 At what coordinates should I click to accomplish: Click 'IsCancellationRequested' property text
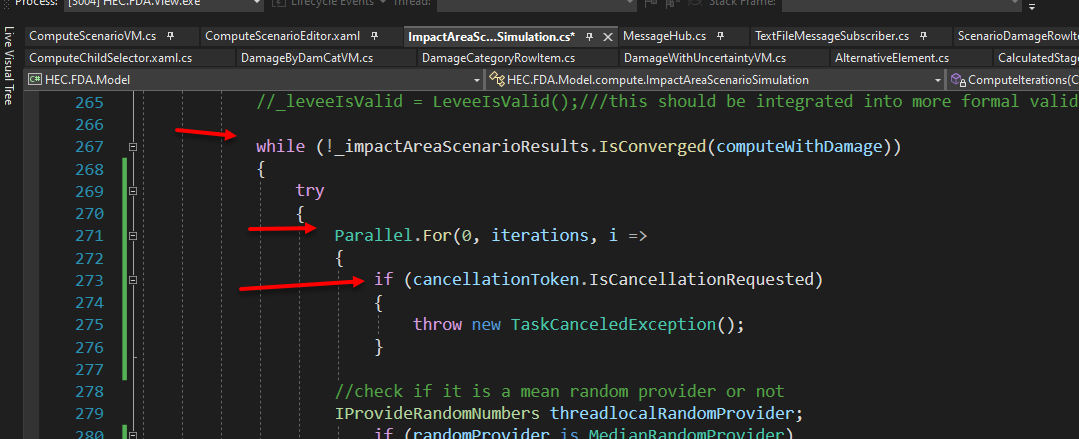[x=702, y=280]
